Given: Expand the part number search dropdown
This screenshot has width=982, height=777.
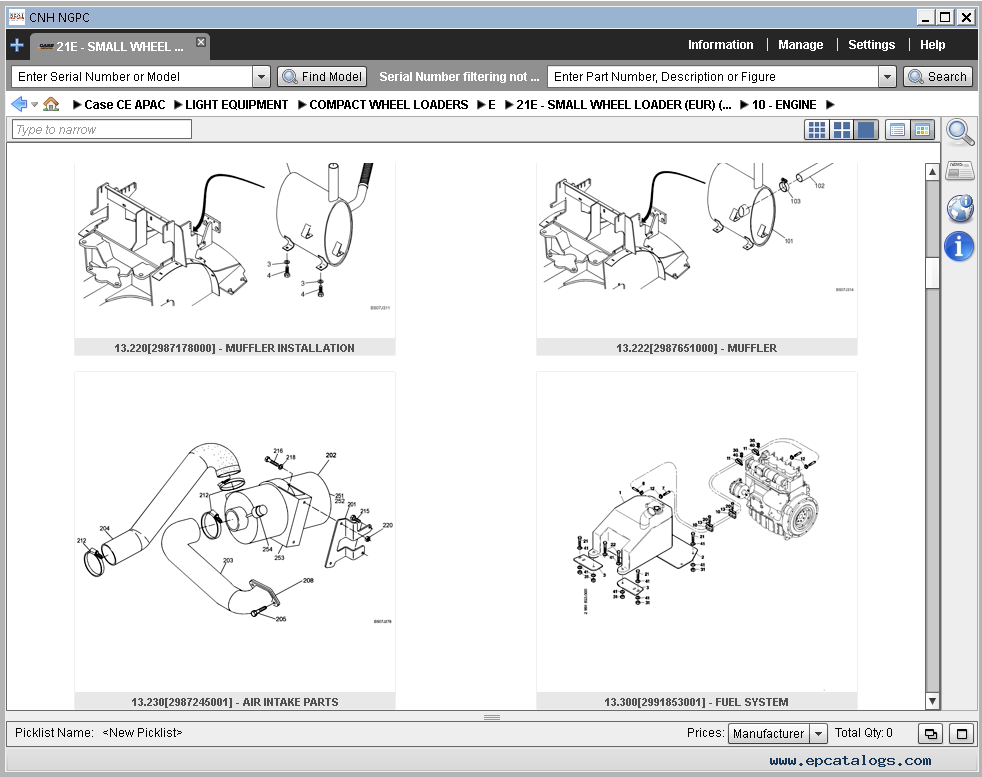Looking at the screenshot, I should 887,77.
